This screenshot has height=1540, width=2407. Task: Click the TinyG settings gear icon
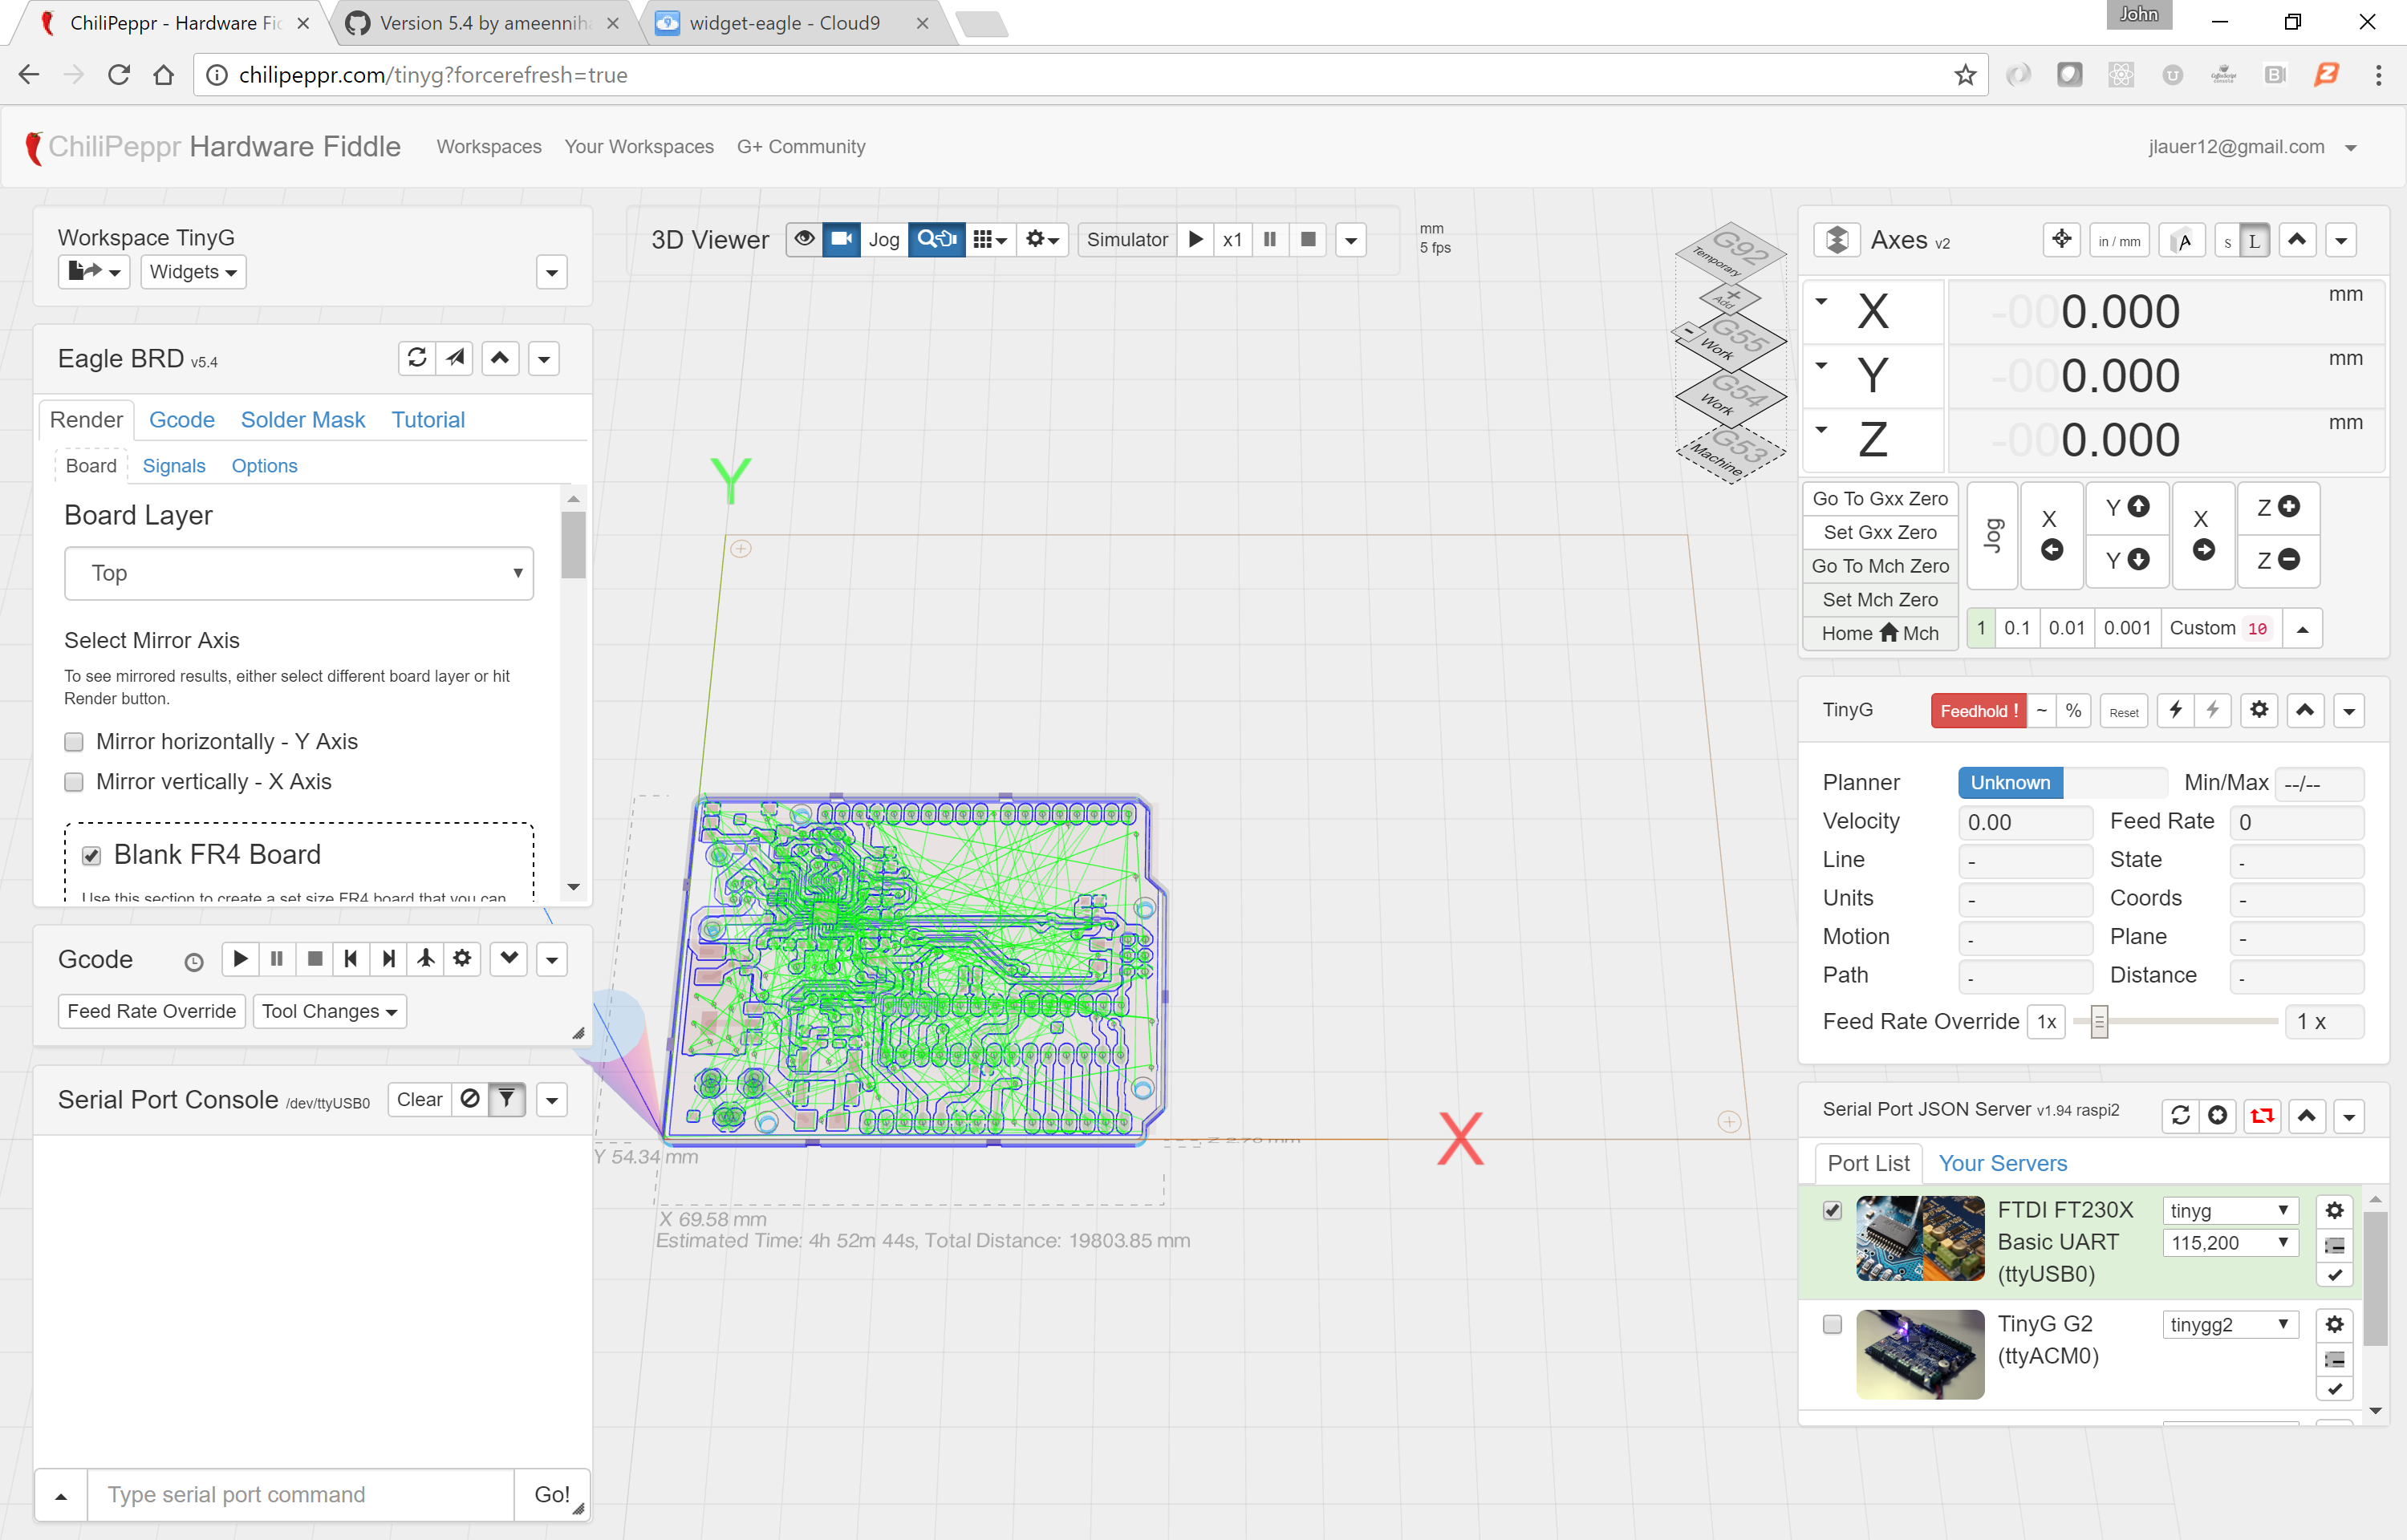point(2258,710)
